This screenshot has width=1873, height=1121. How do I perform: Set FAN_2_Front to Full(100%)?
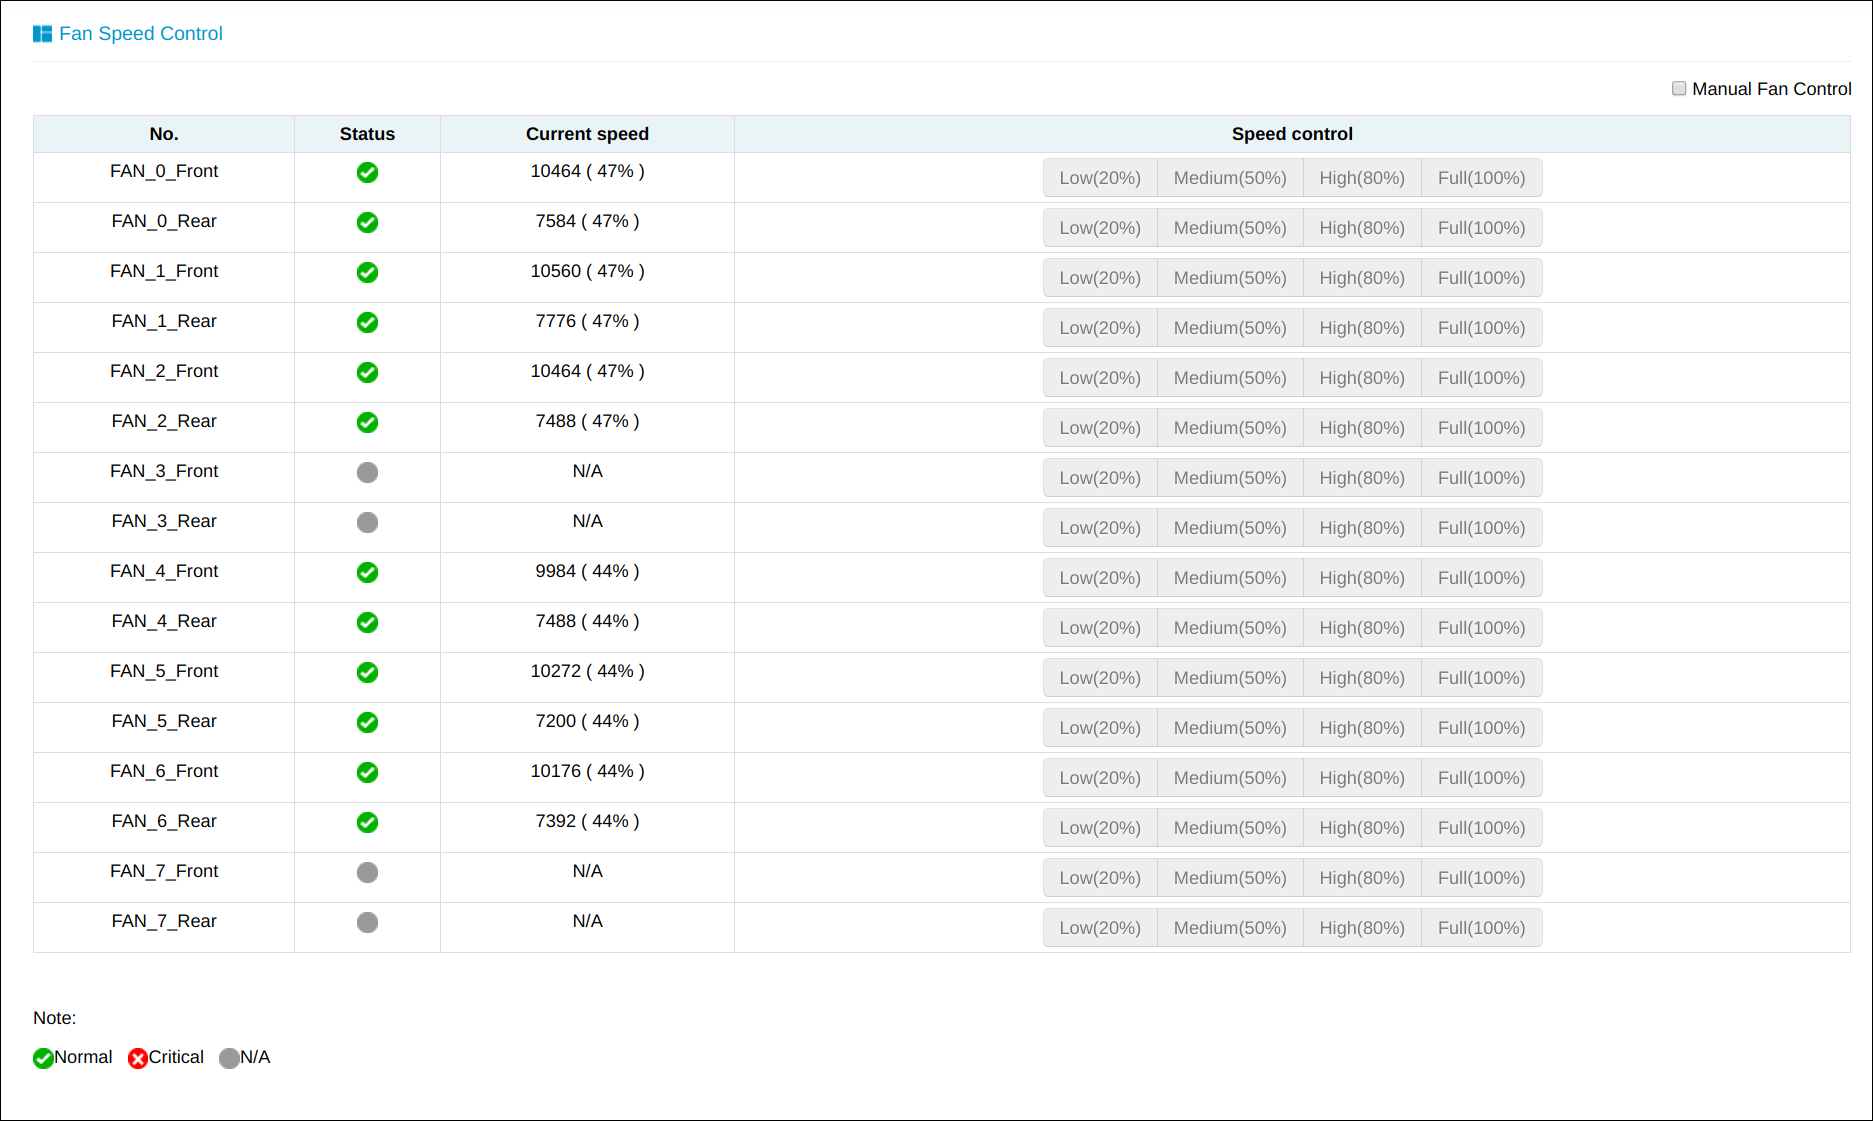click(1481, 378)
